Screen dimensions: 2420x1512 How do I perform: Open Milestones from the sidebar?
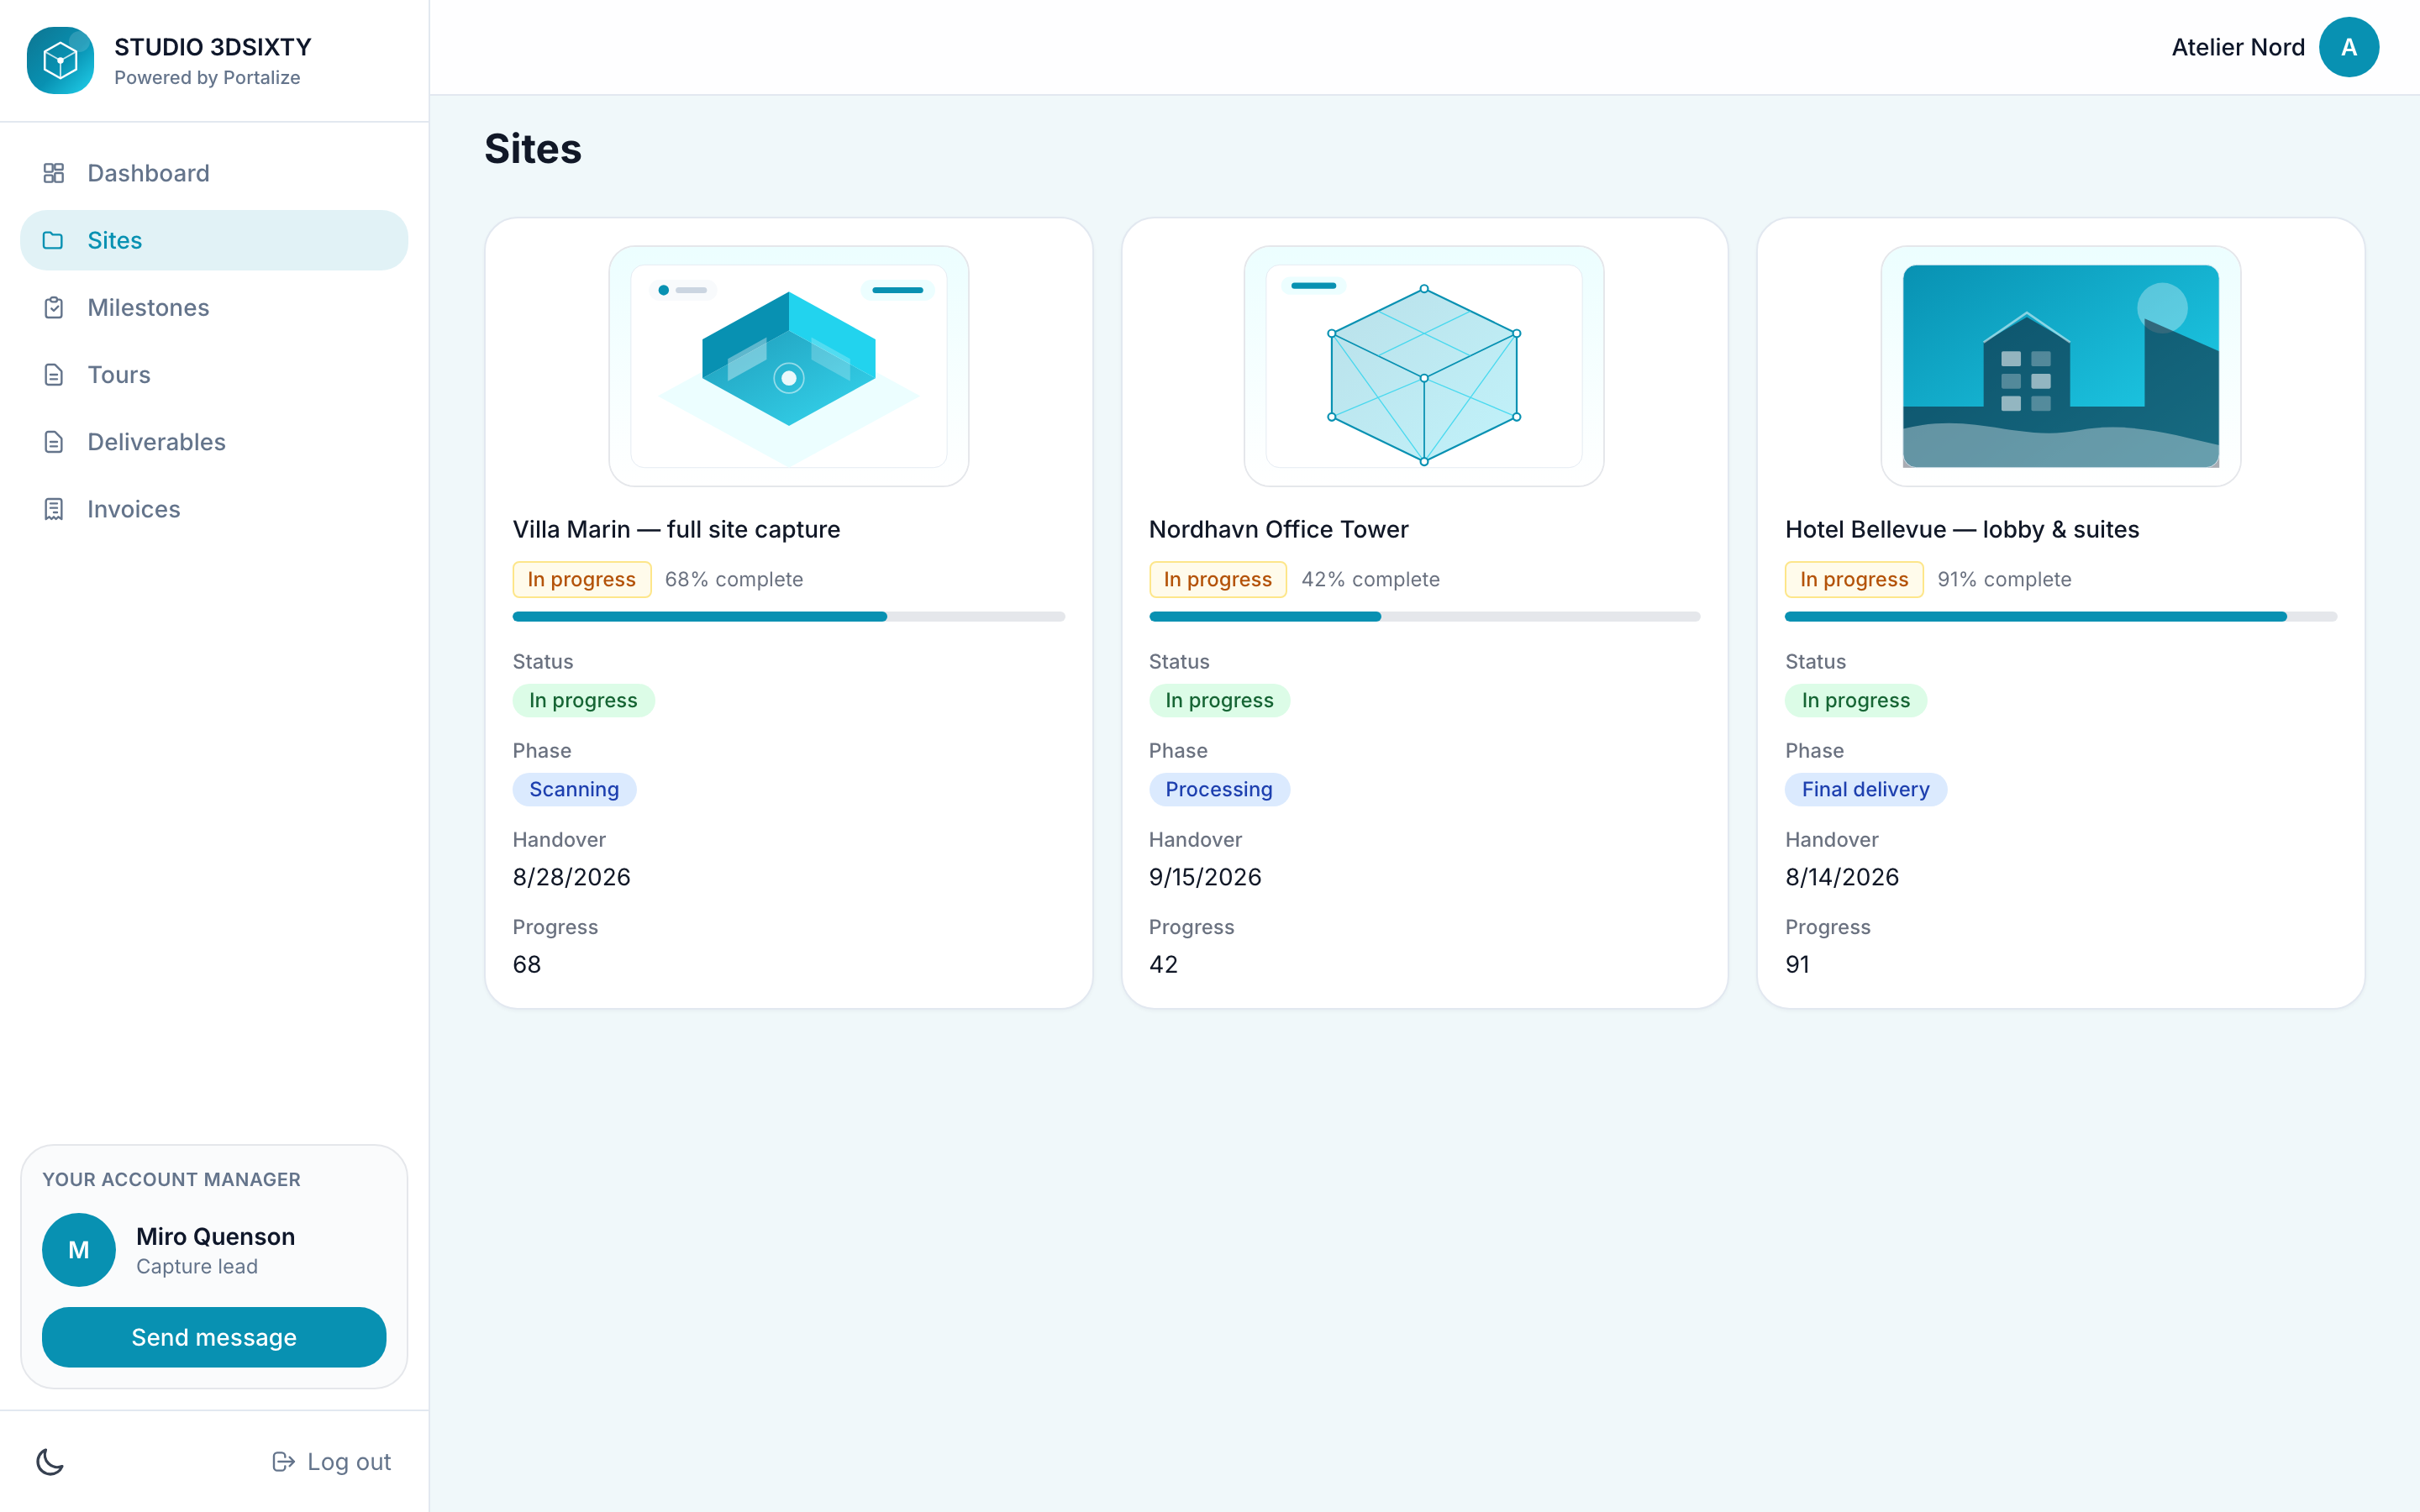click(x=214, y=307)
